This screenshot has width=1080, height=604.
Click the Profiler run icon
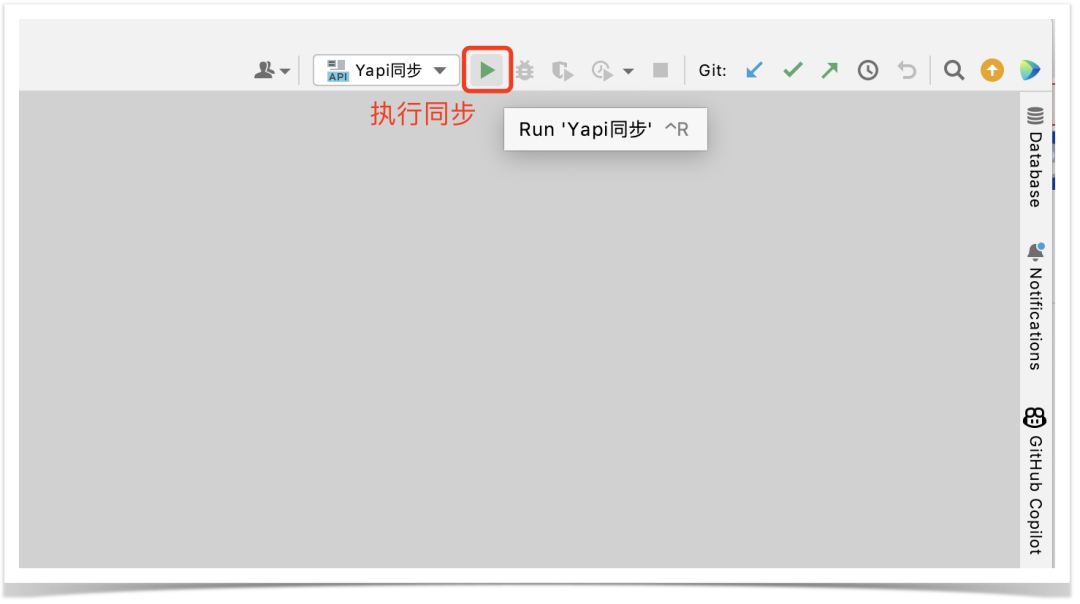(x=602, y=70)
